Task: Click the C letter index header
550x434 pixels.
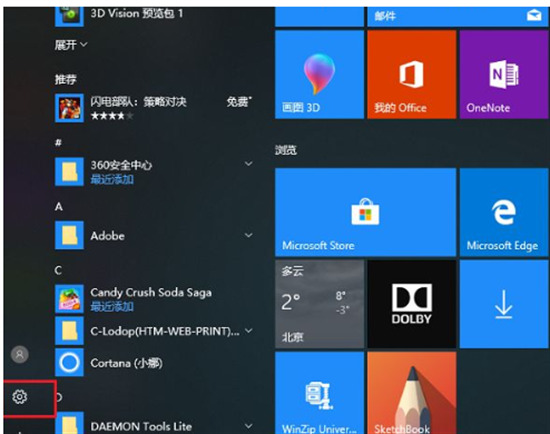Action: click(x=58, y=270)
